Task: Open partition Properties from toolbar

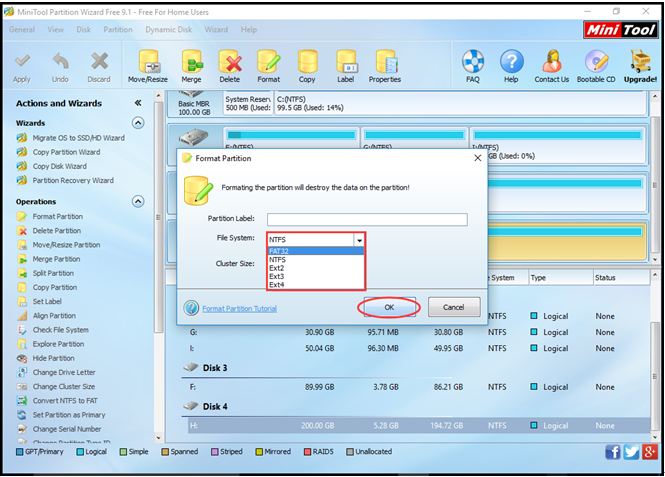Action: tap(385, 62)
